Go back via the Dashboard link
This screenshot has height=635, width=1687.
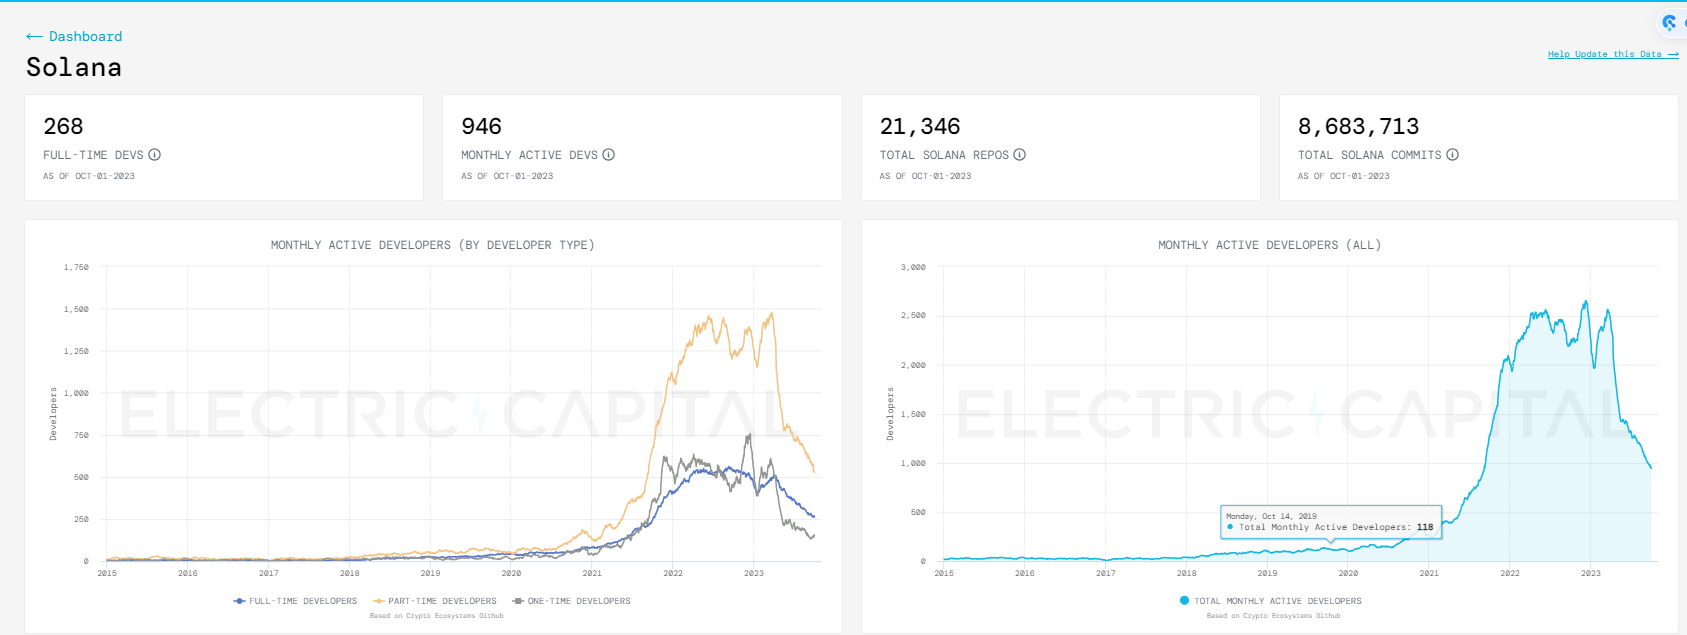(x=85, y=37)
